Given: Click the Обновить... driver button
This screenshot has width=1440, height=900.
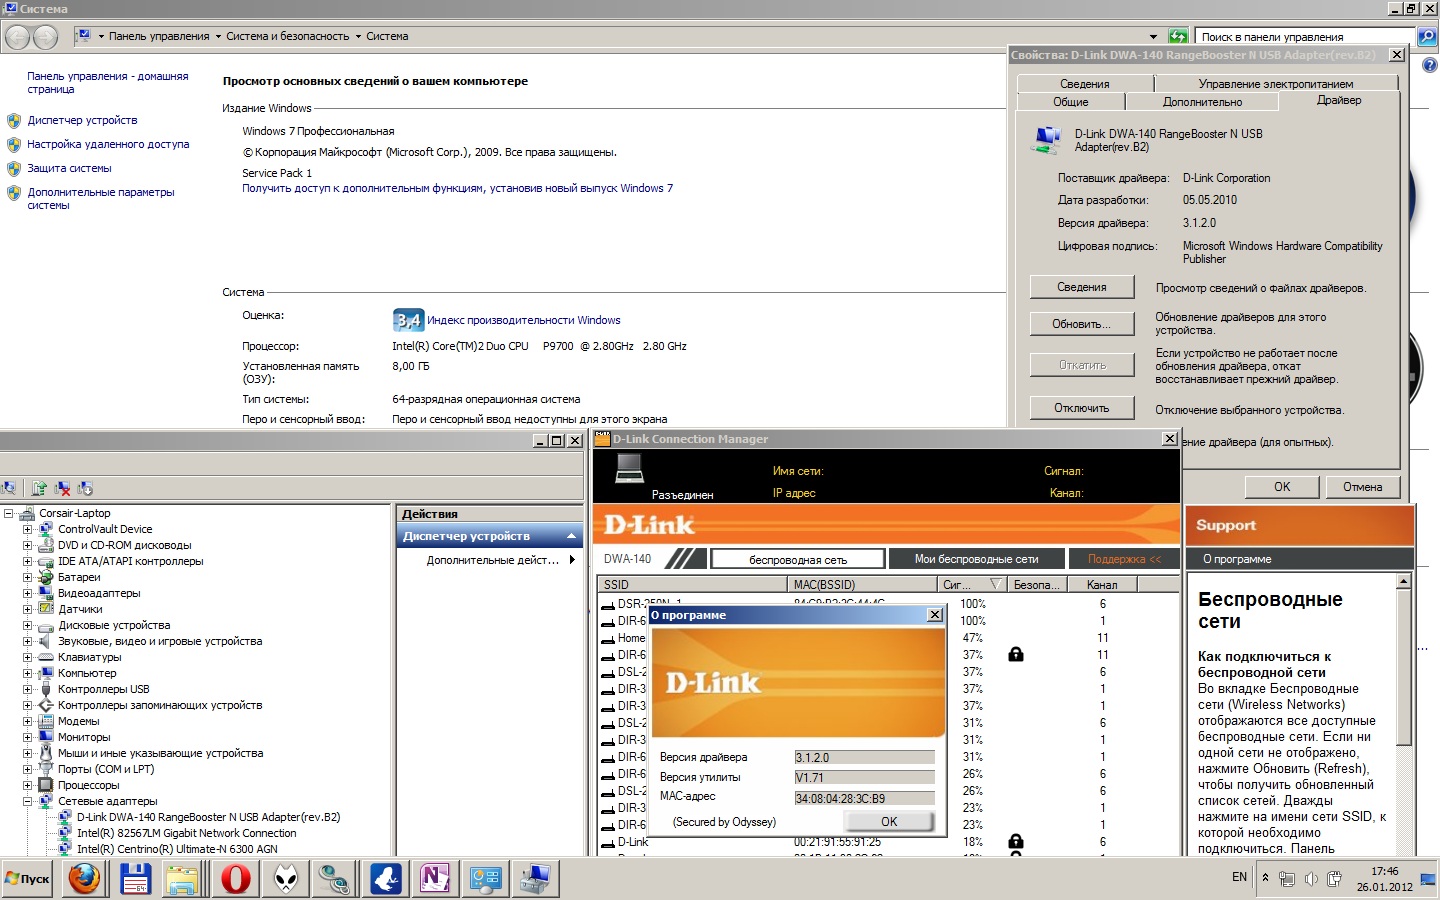Looking at the screenshot, I should click(1081, 324).
